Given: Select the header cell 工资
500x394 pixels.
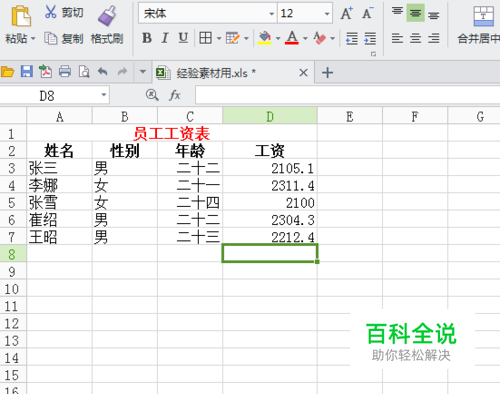Looking at the screenshot, I should point(270,151).
